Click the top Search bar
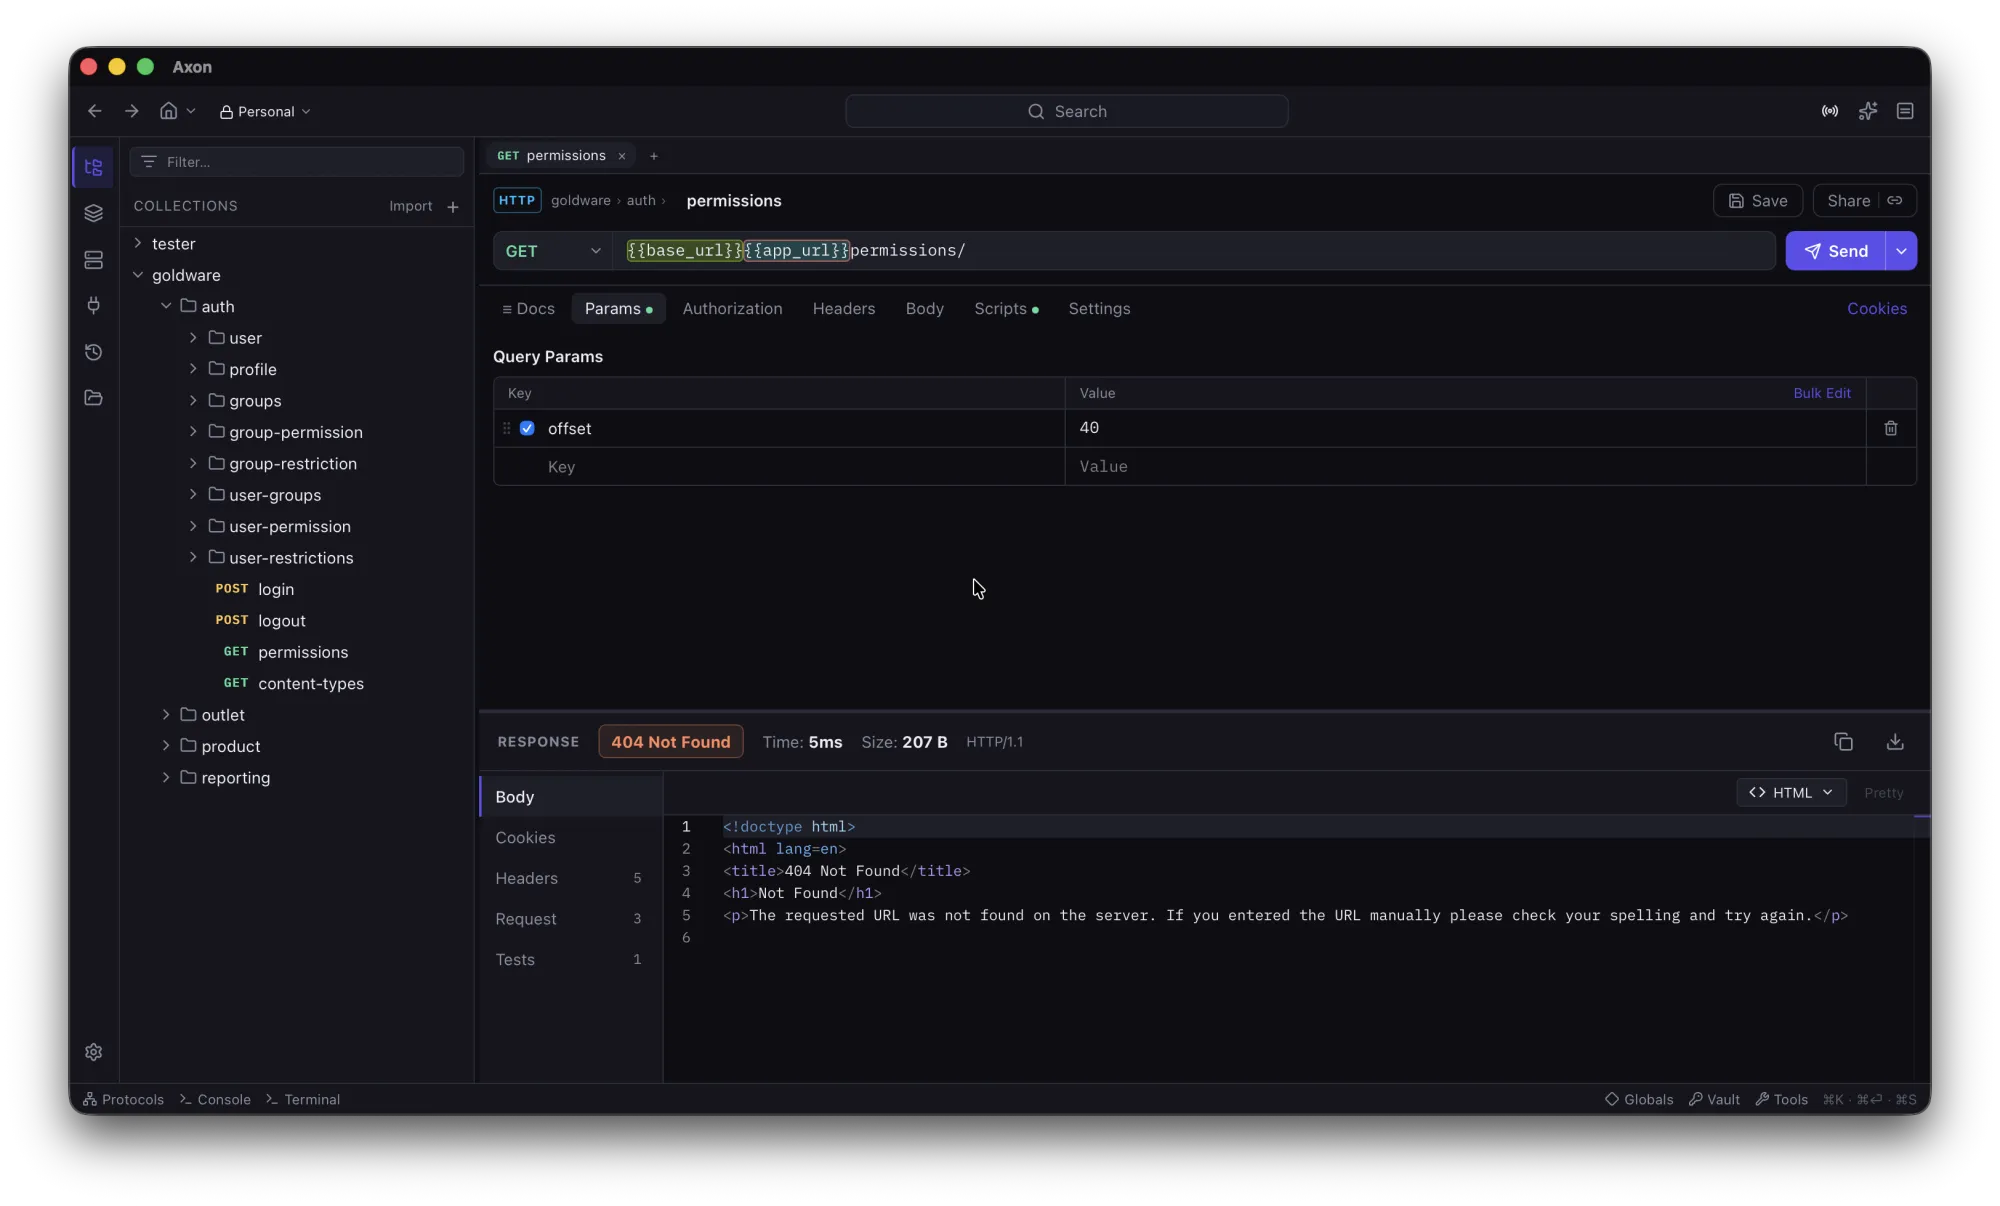Image resolution: width=2000 pixels, height=1206 pixels. (1066, 111)
